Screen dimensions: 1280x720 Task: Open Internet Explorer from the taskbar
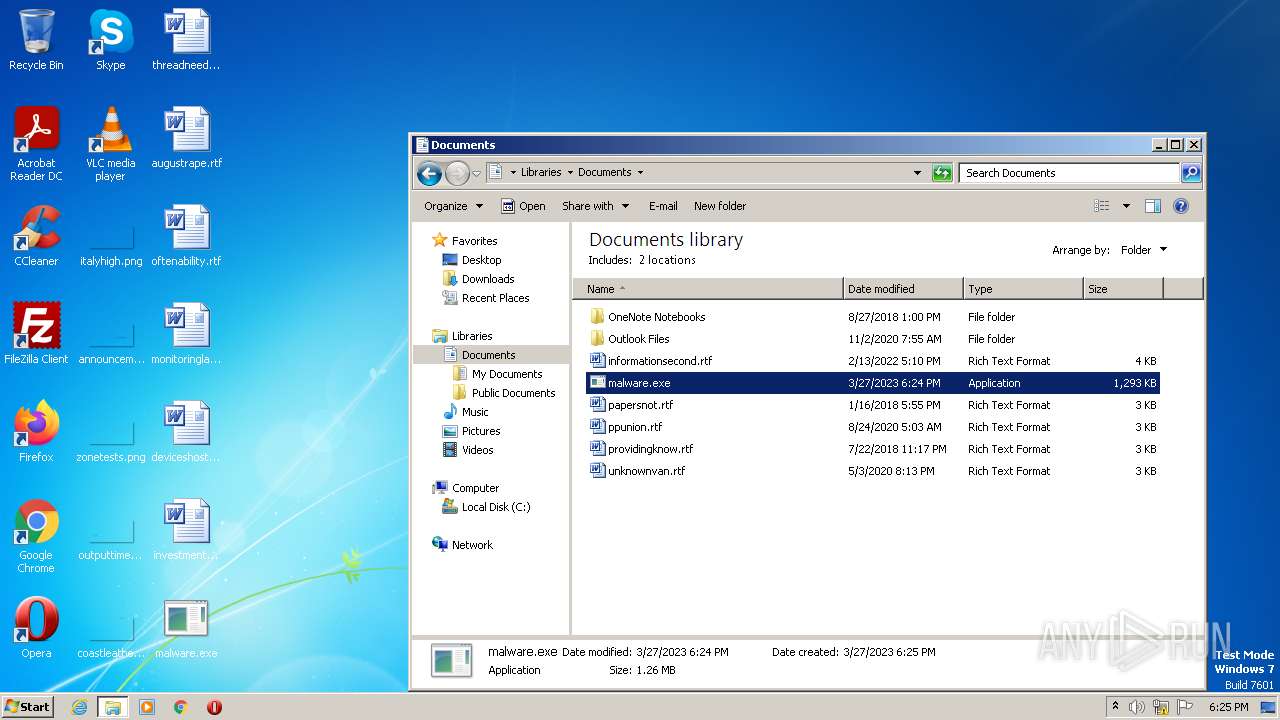click(79, 707)
